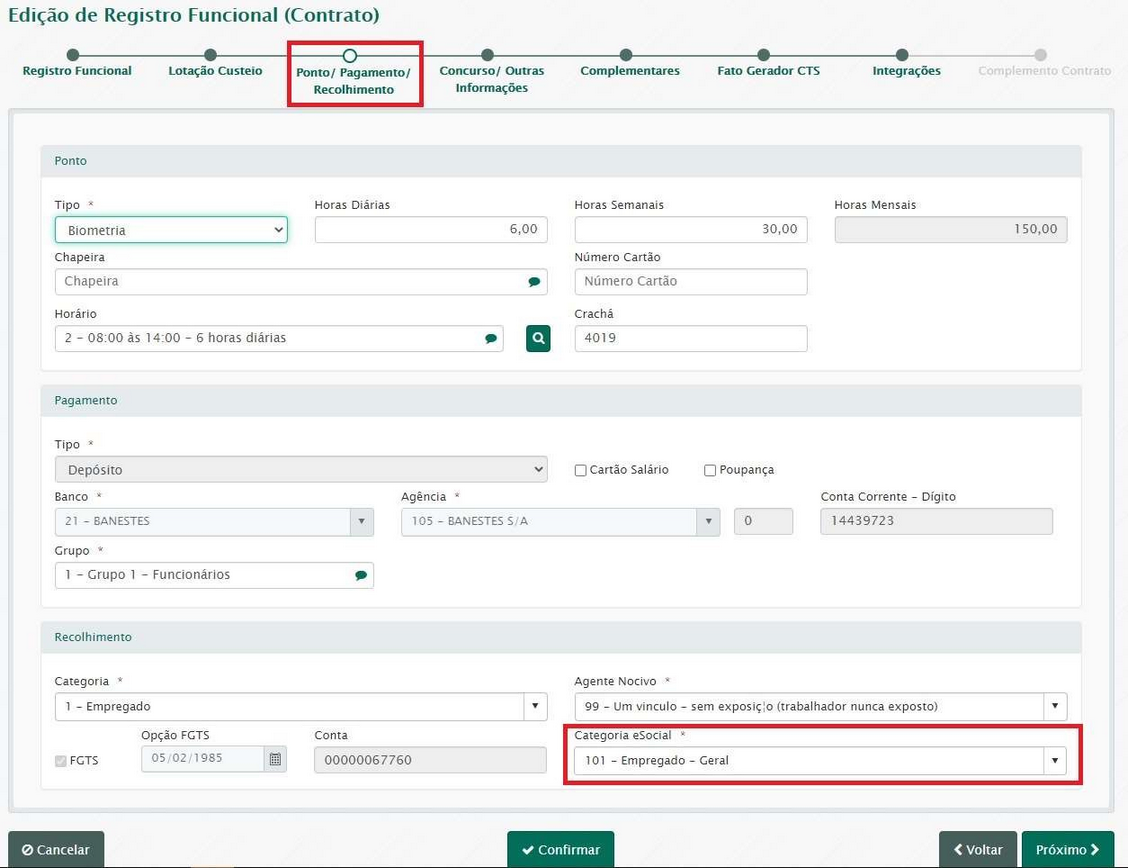The height and width of the screenshot is (868, 1128).
Task: Click the Fato Gerador CTS step circle
Action: pyautogui.click(x=763, y=56)
